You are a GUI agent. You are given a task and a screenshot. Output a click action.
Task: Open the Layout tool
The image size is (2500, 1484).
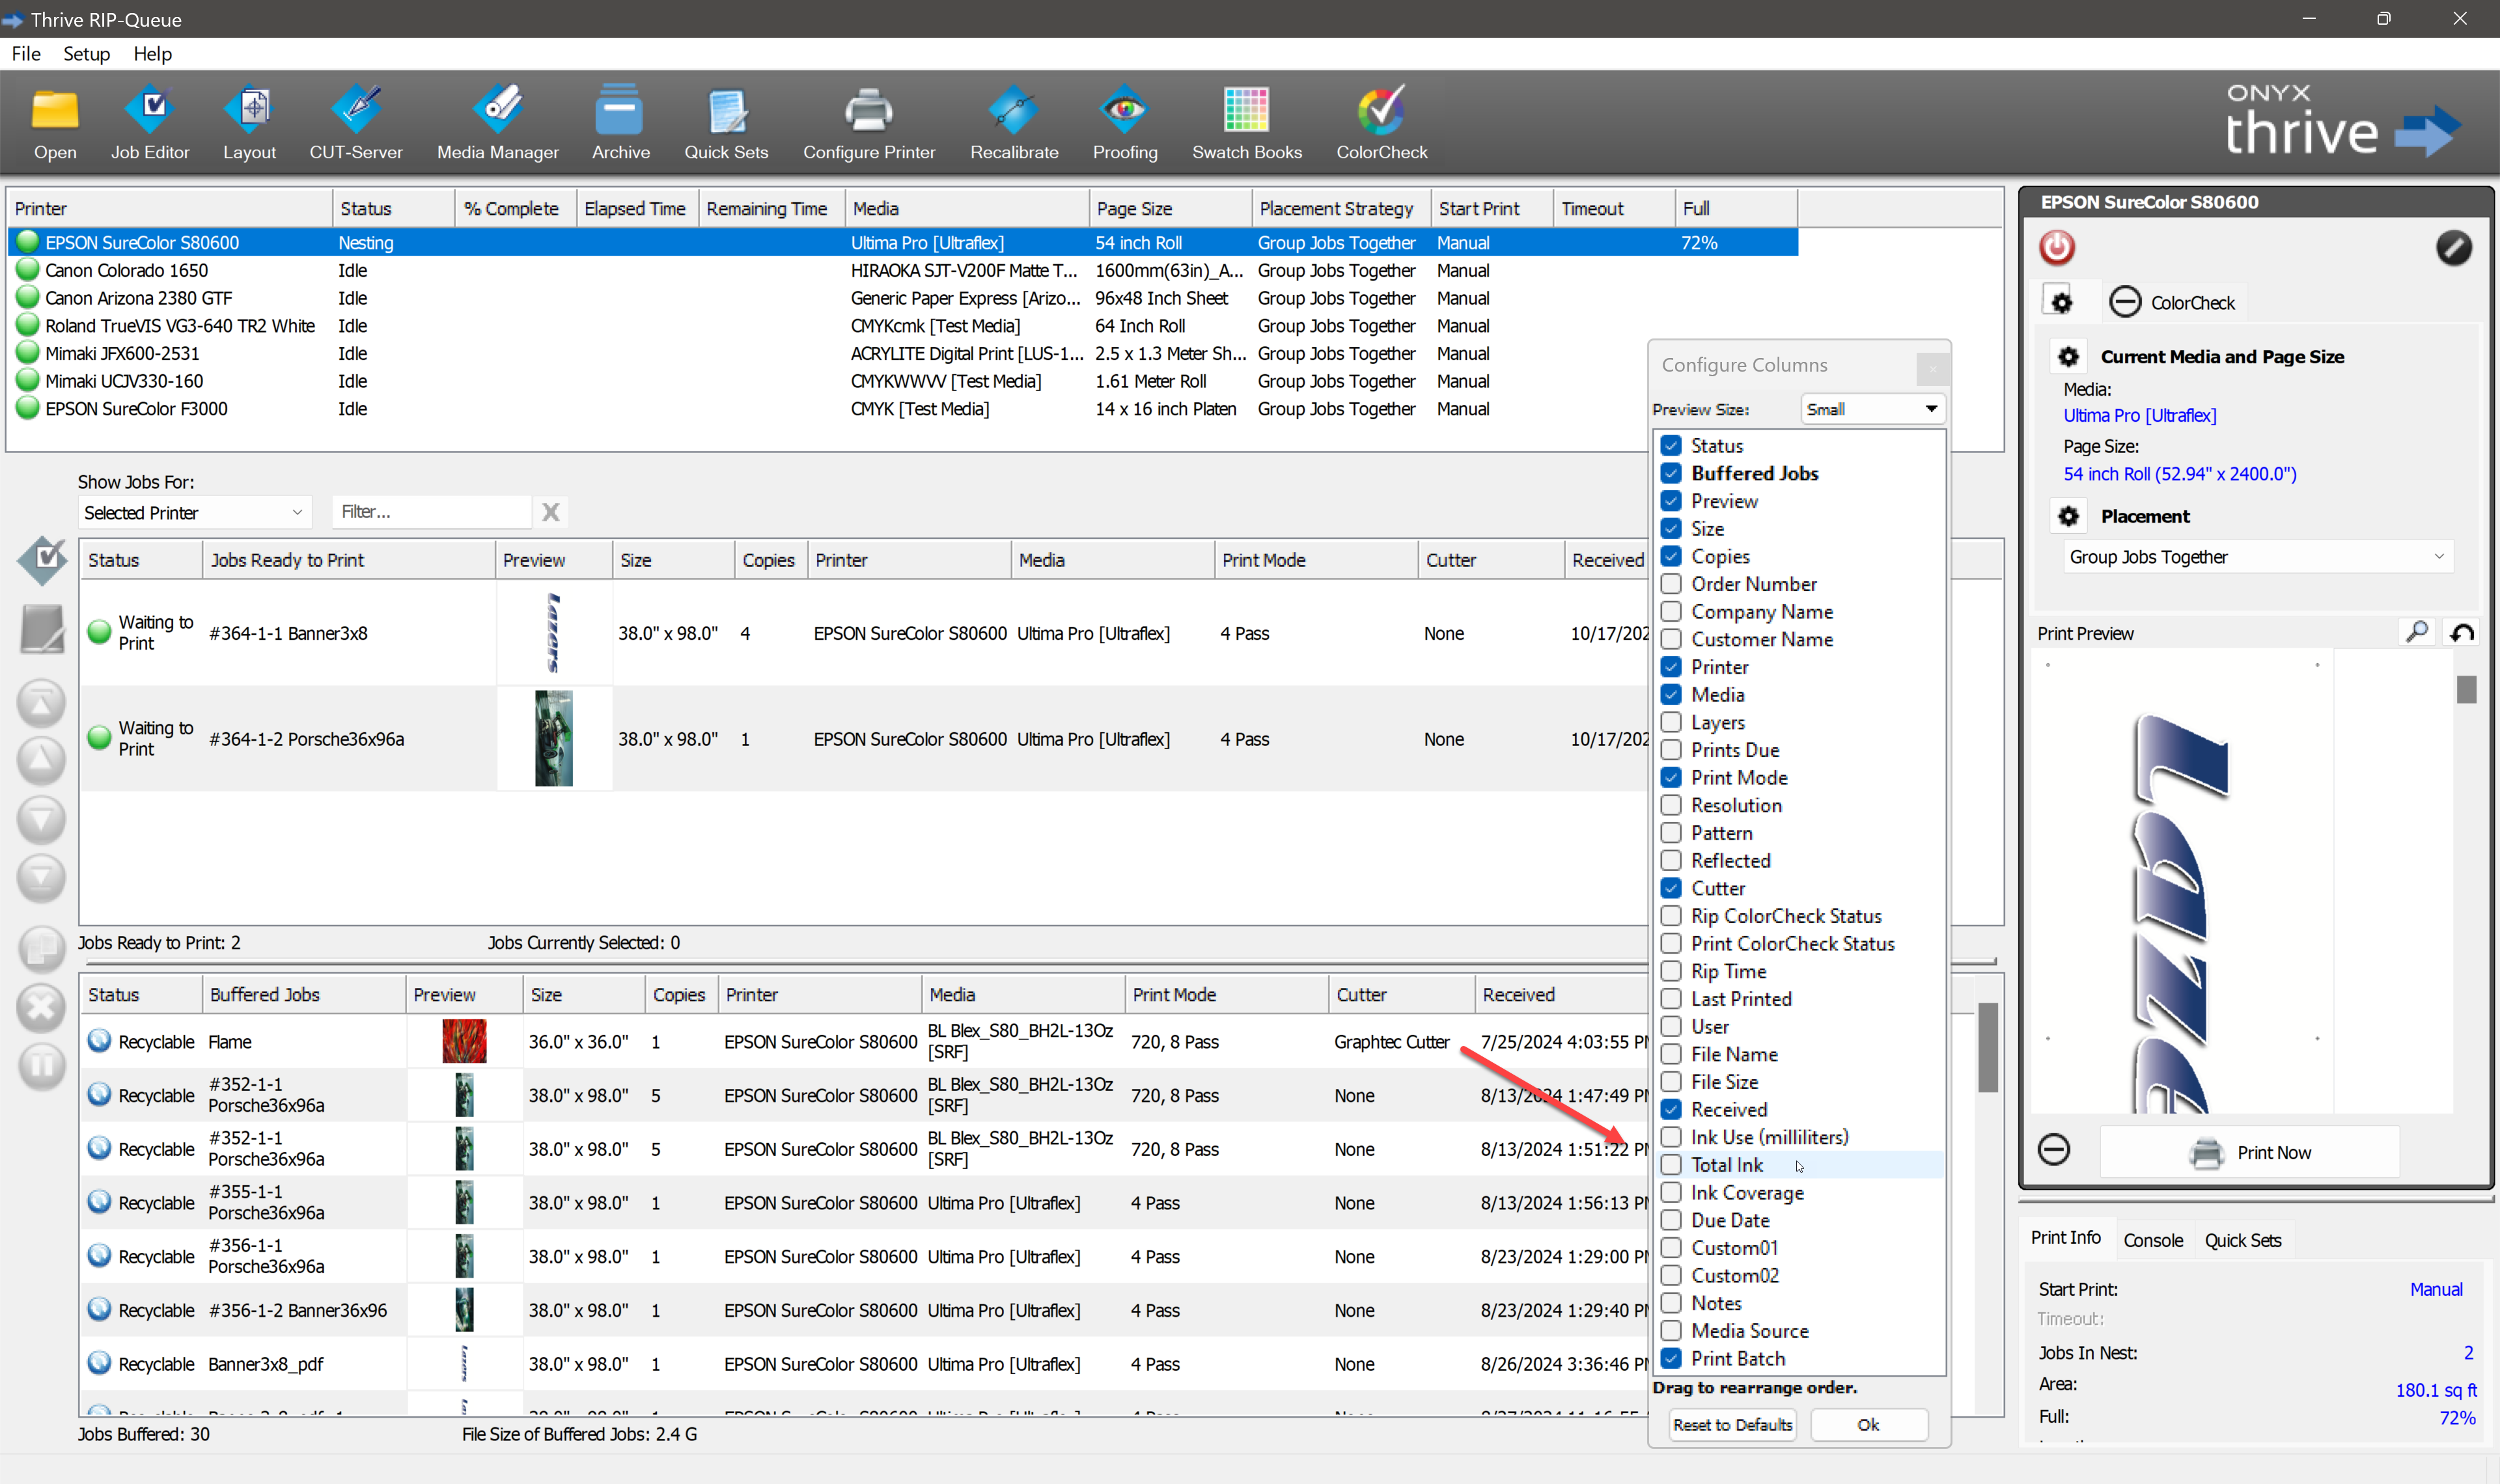250,123
